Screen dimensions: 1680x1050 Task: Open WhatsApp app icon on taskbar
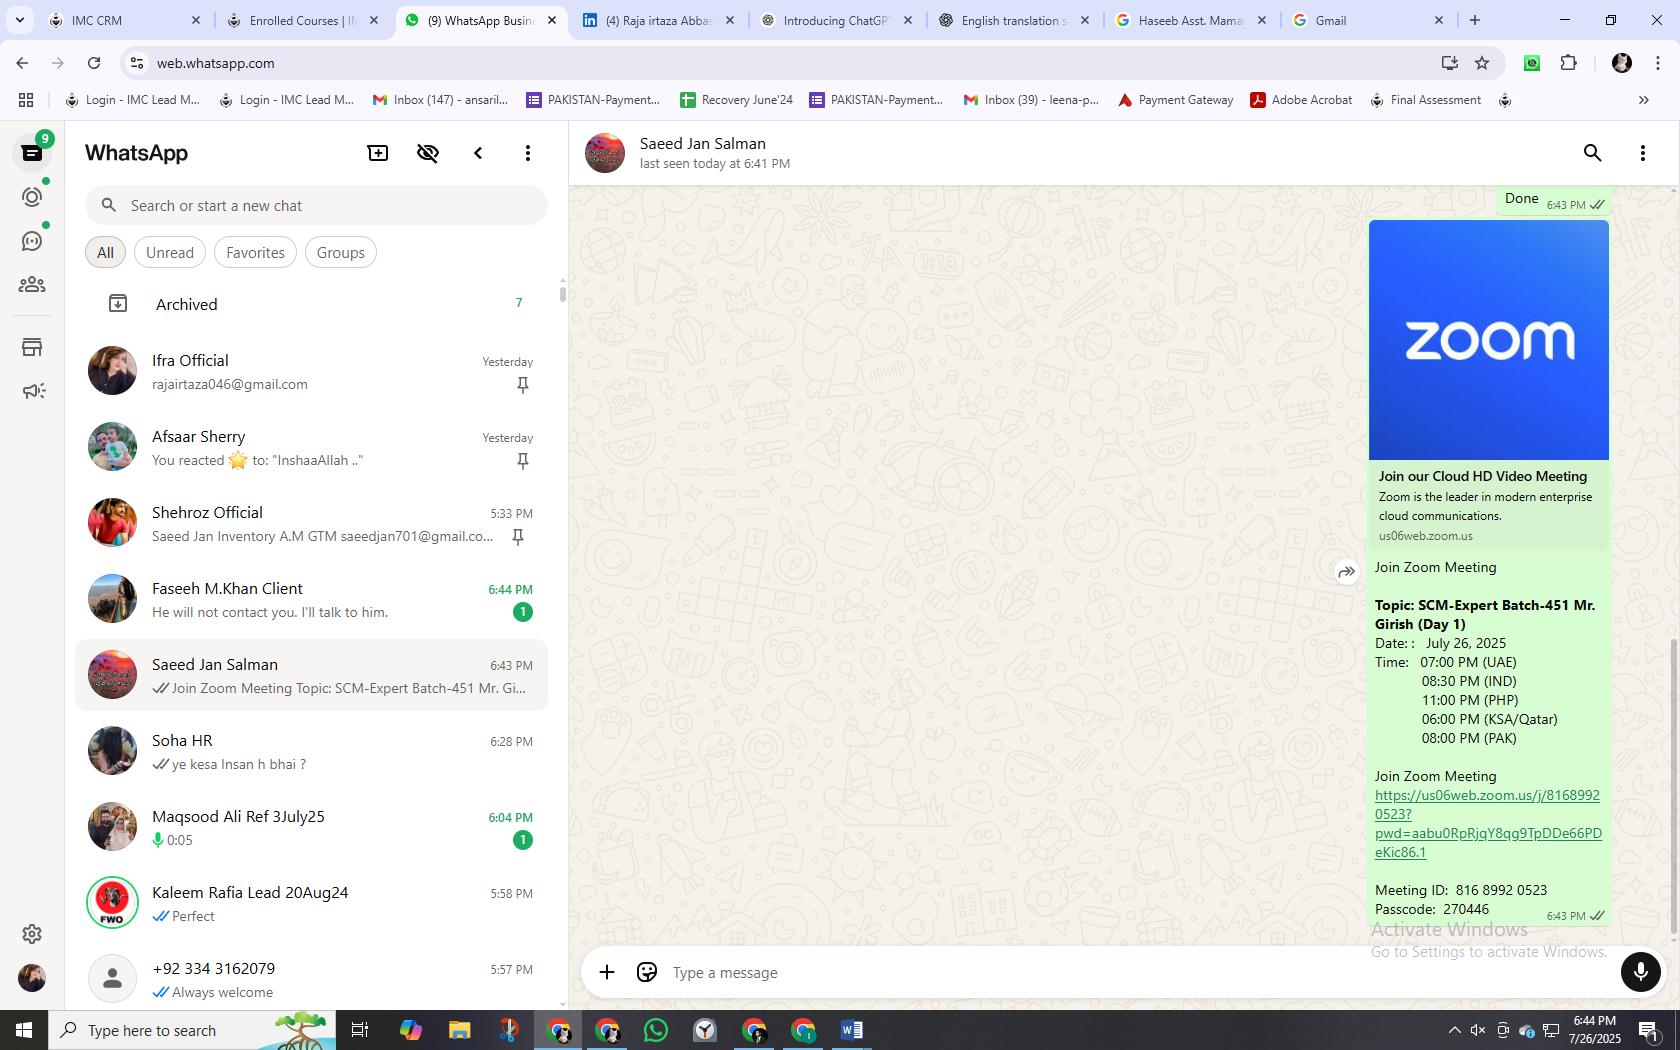pos(656,1030)
